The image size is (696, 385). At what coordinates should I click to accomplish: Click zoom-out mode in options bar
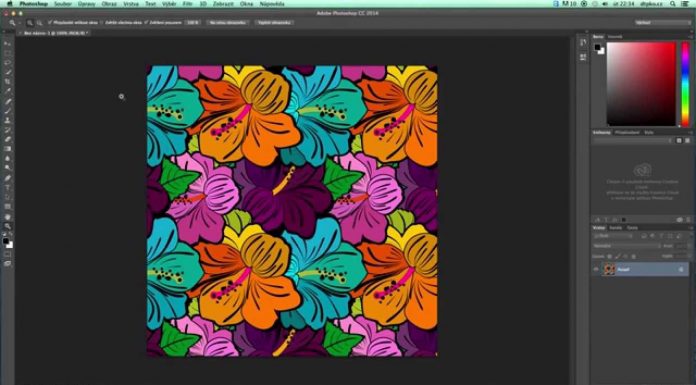pyautogui.click(x=39, y=22)
